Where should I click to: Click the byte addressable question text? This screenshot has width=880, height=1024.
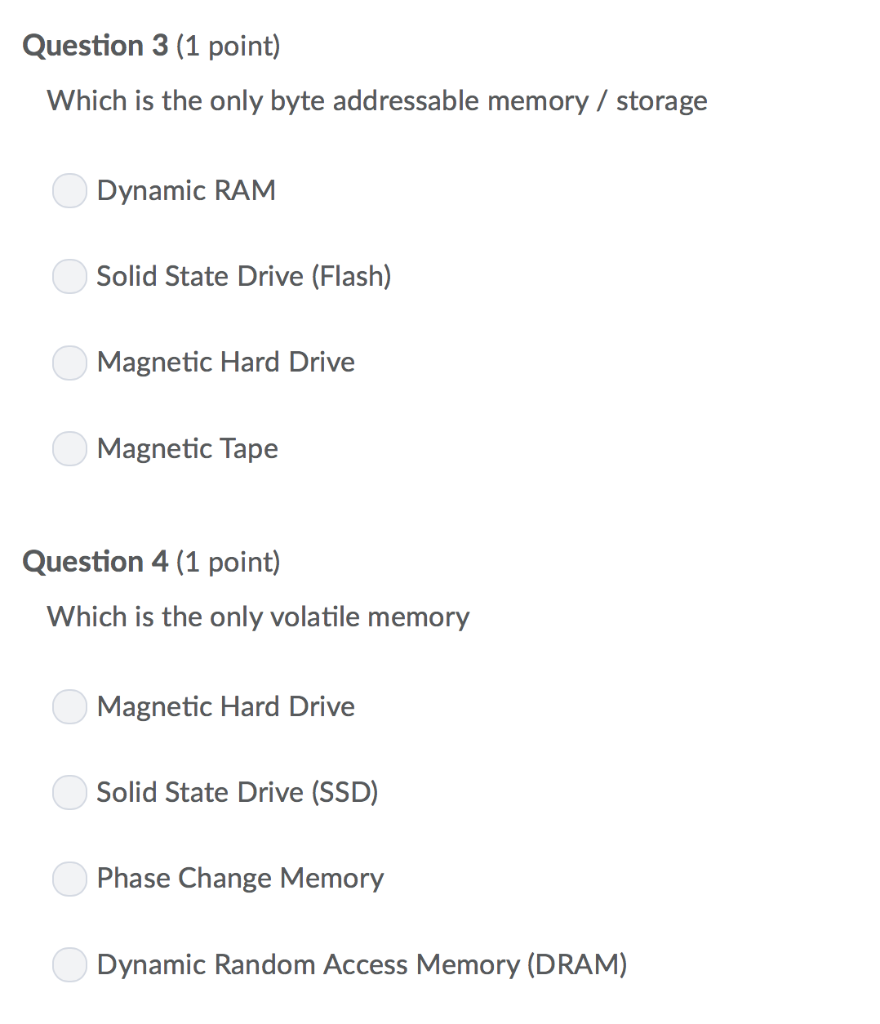tap(376, 100)
